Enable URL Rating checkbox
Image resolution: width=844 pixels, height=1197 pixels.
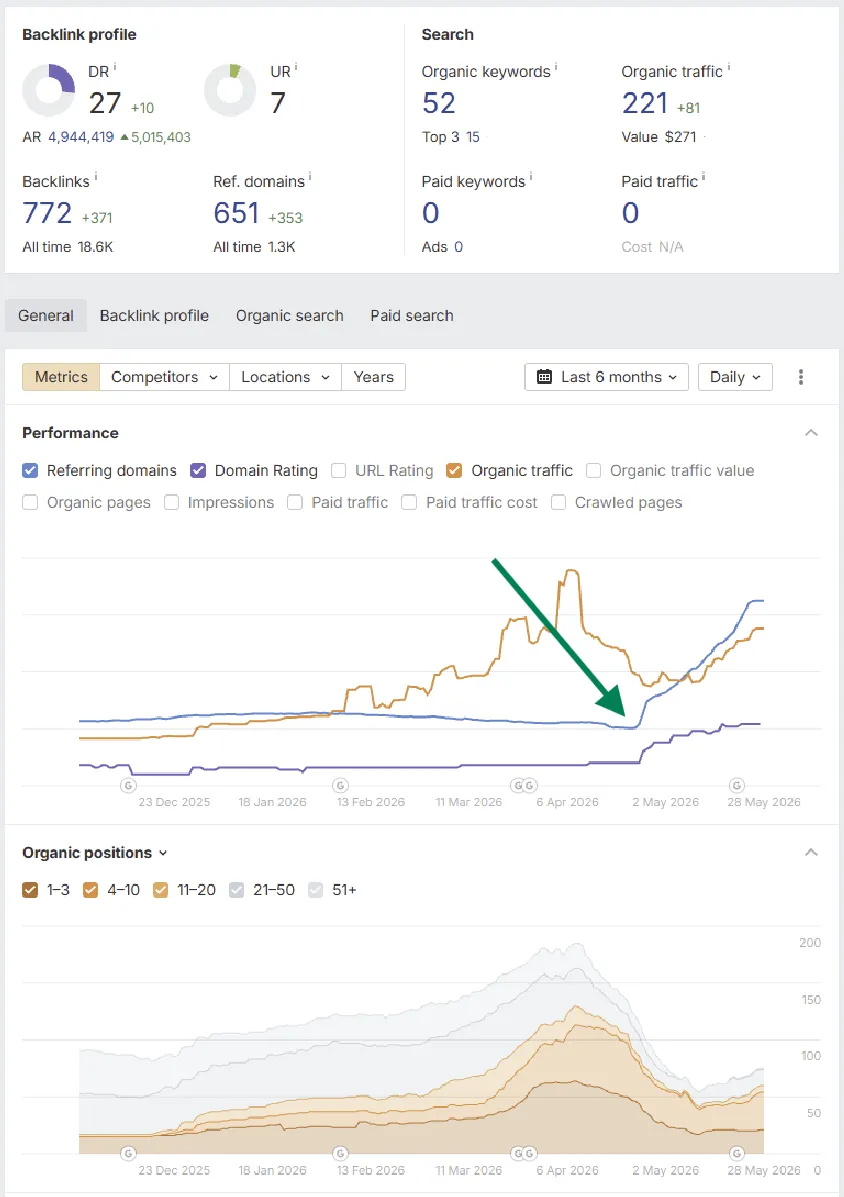point(339,470)
